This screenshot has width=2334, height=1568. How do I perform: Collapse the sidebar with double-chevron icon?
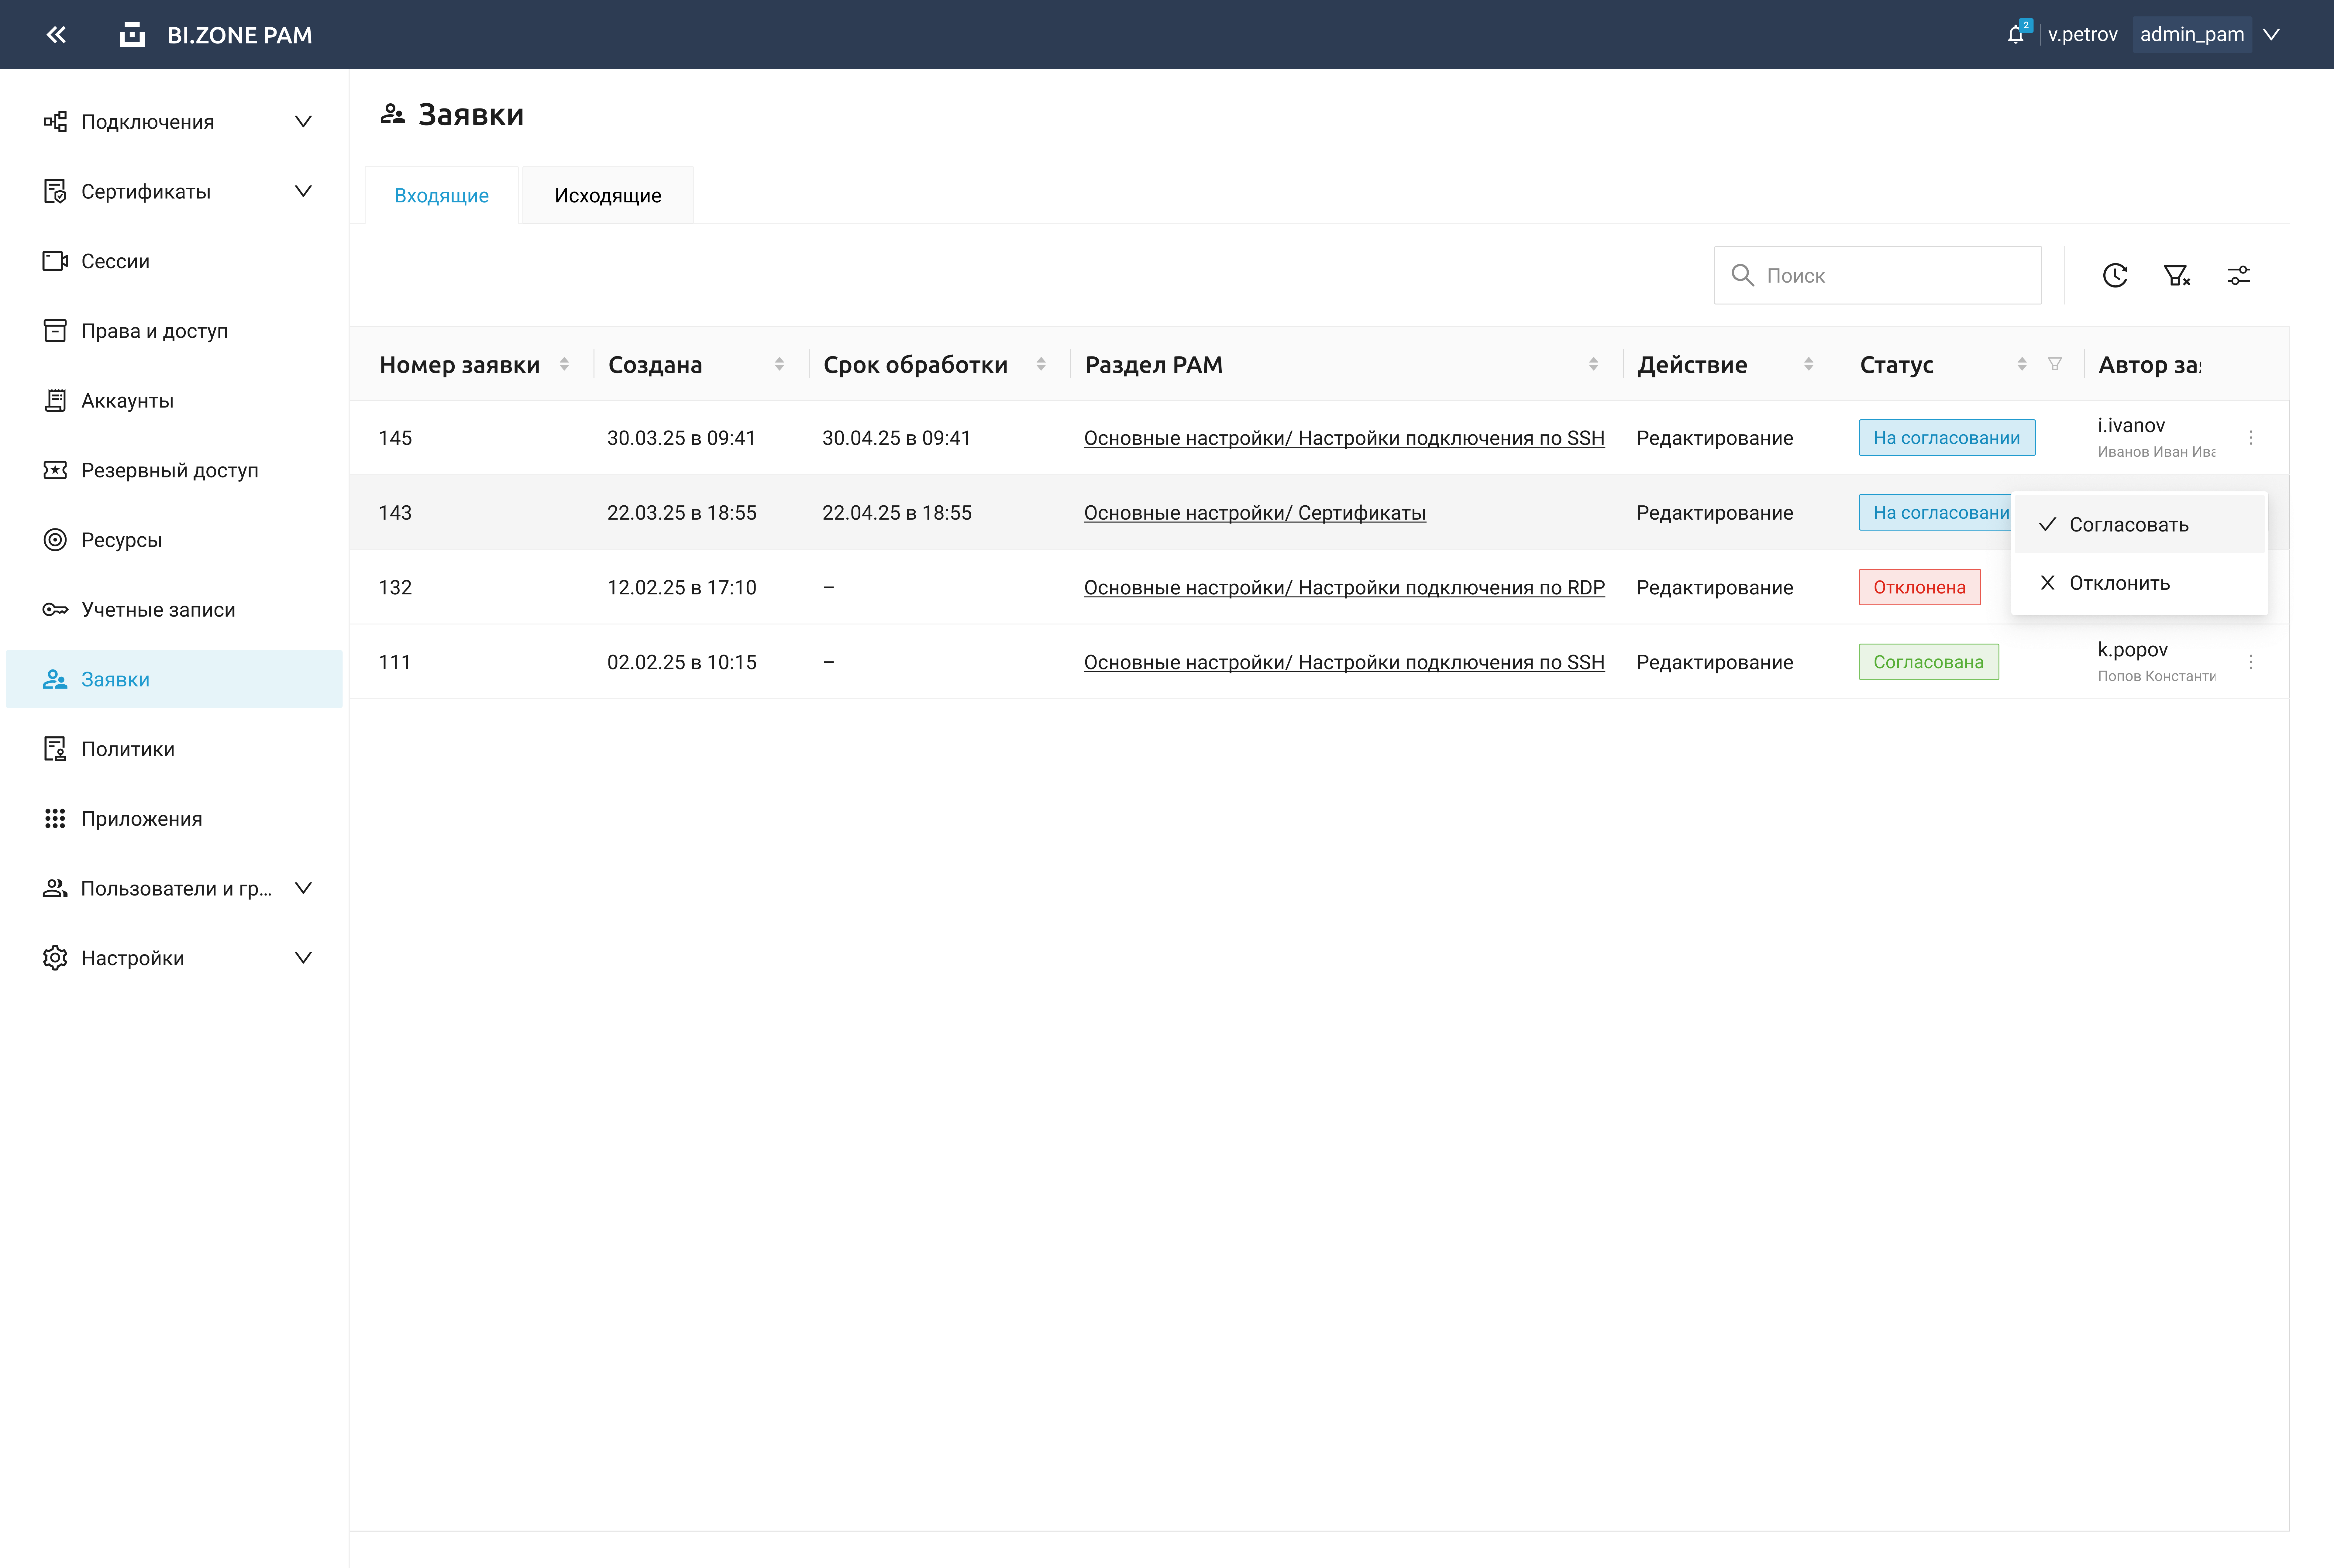[56, 35]
